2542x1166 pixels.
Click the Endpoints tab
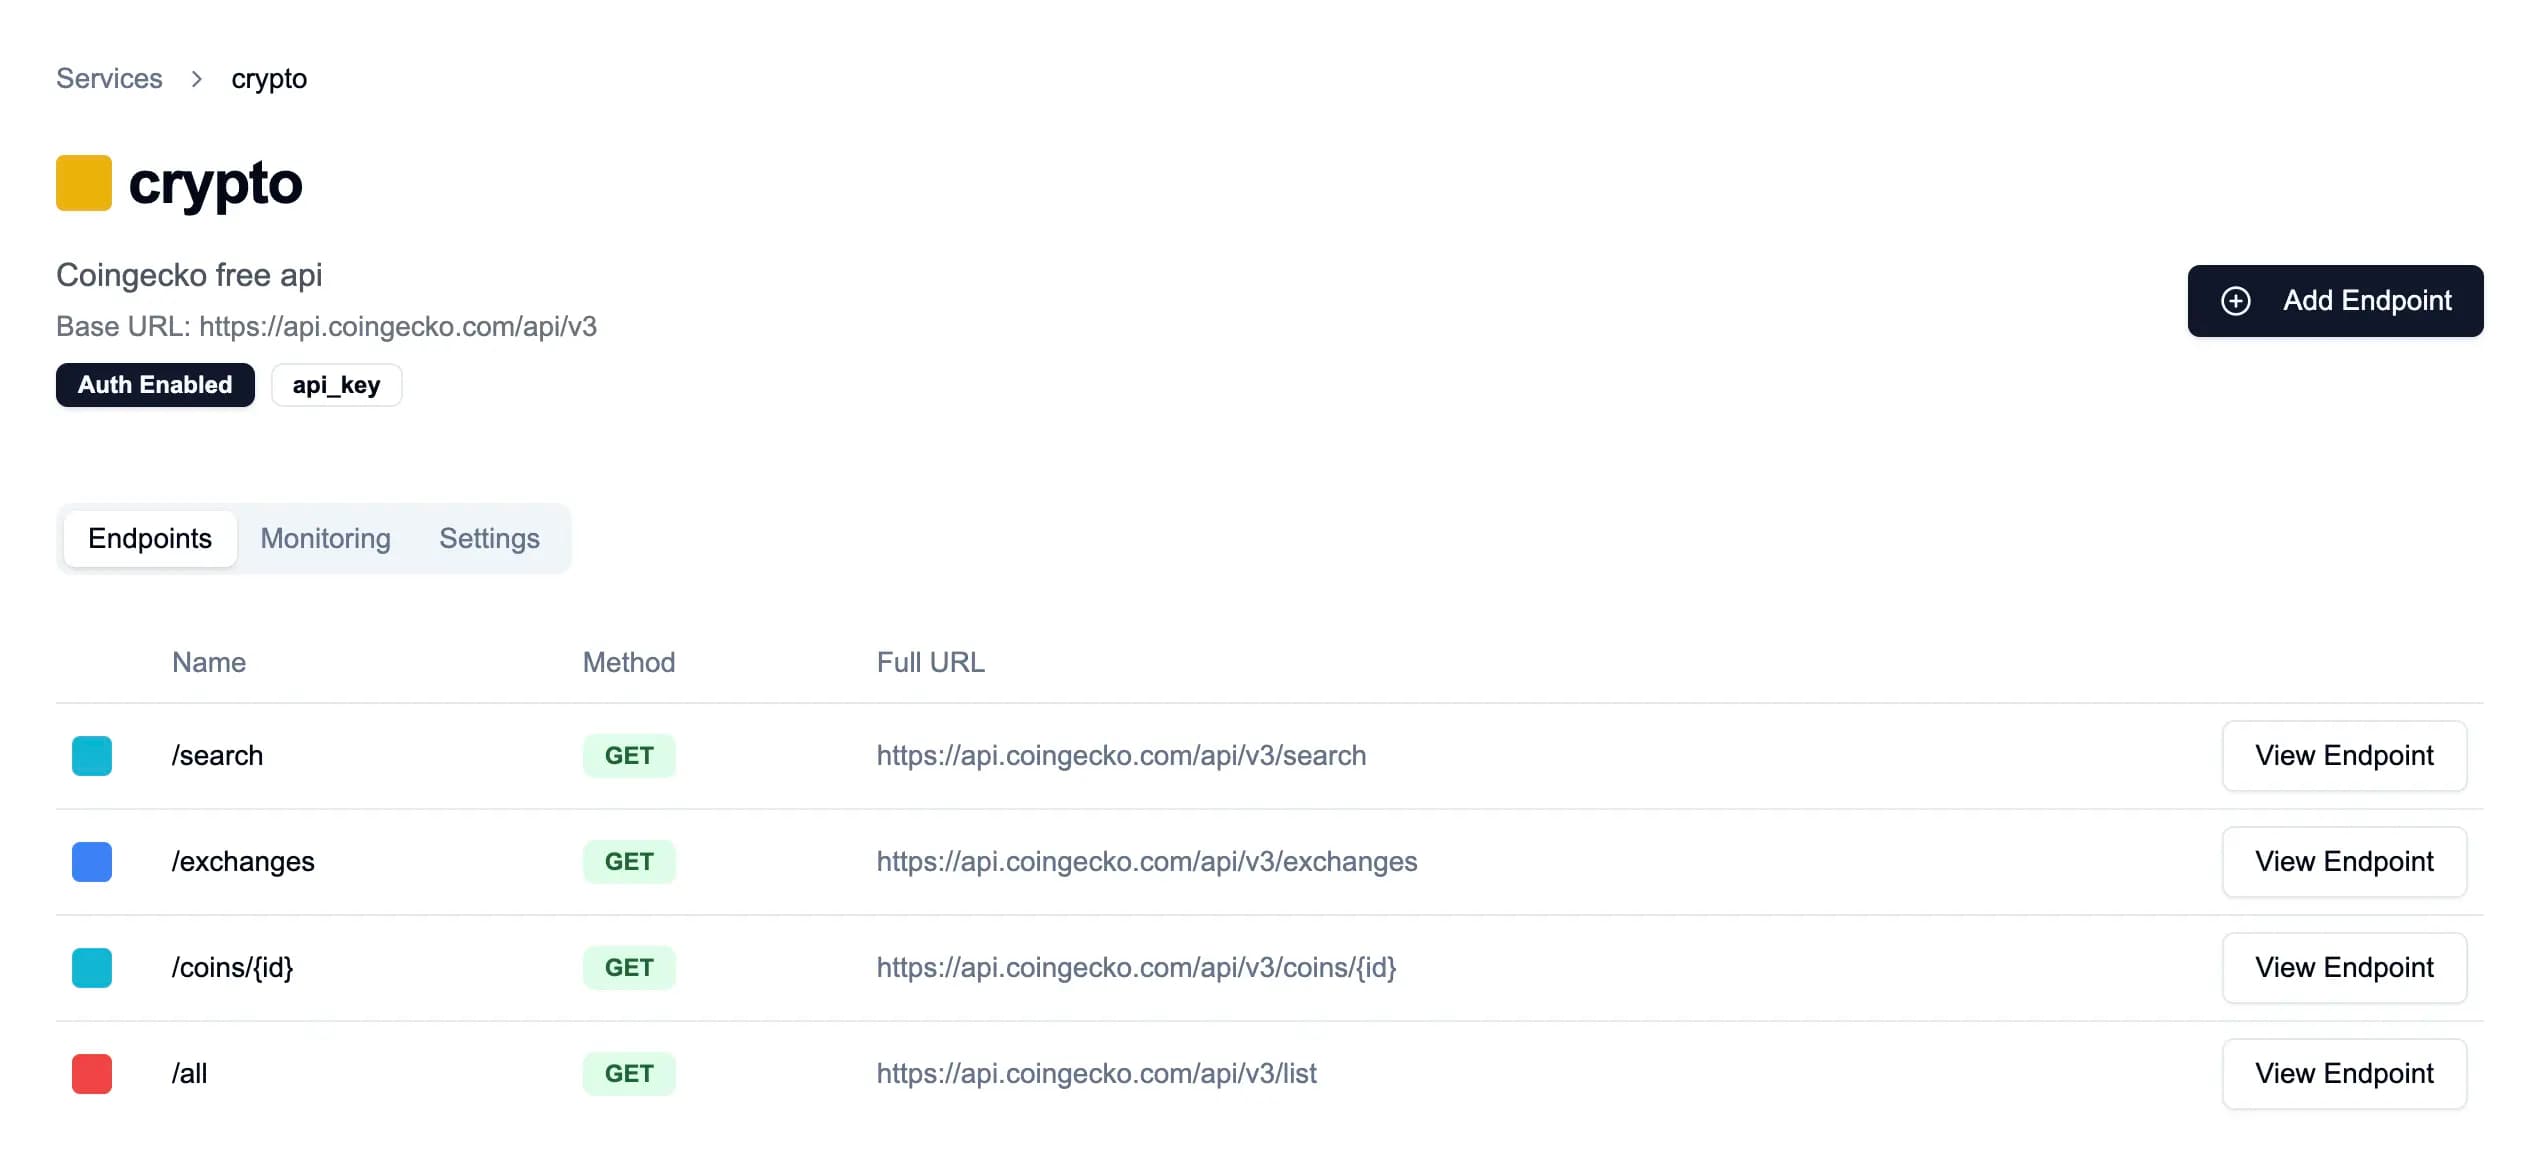[x=149, y=537]
